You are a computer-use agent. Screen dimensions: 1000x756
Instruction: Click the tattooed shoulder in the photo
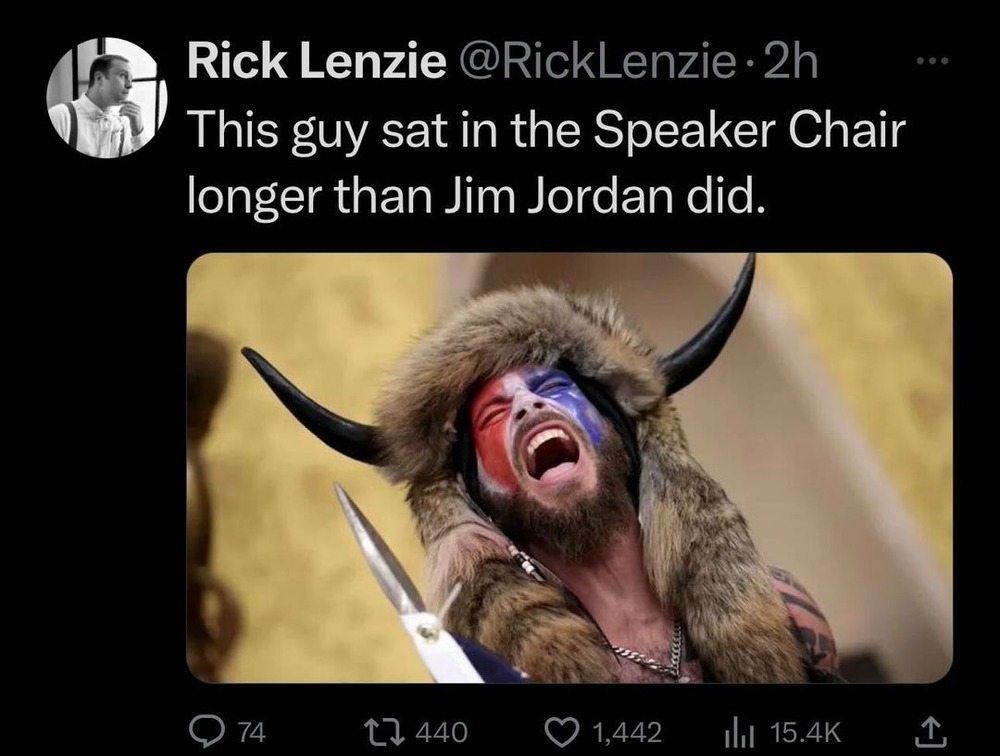tap(805, 619)
